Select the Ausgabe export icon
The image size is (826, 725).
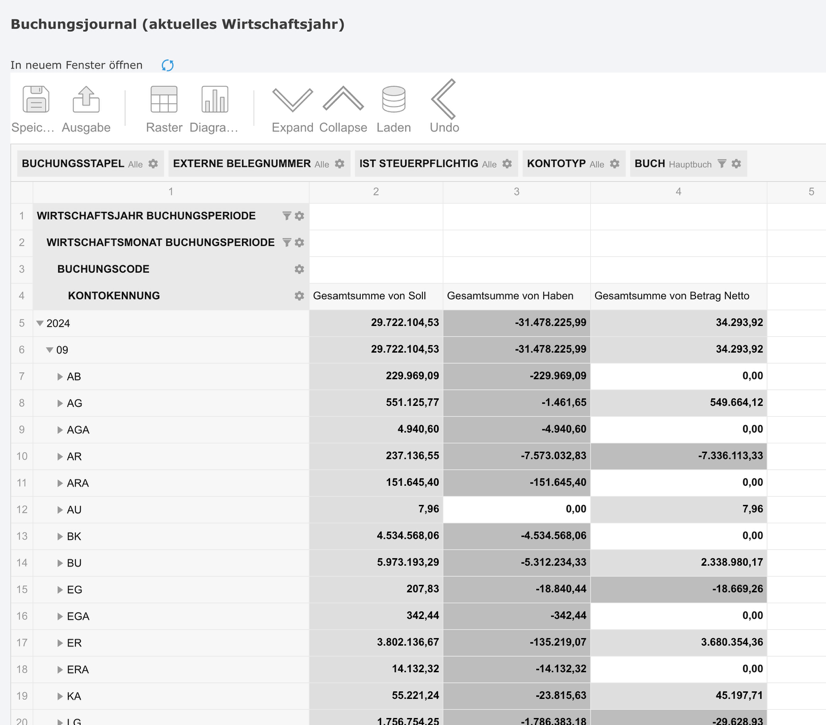pyautogui.click(x=86, y=100)
